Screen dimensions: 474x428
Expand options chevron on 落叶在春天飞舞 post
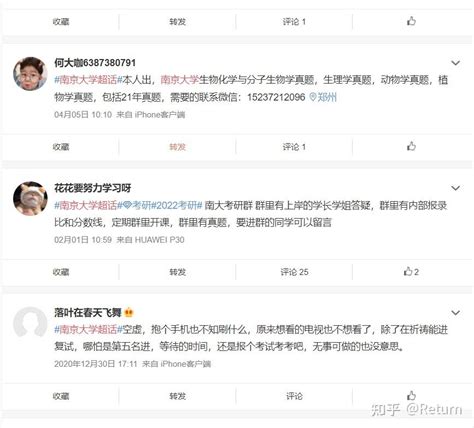(455, 313)
